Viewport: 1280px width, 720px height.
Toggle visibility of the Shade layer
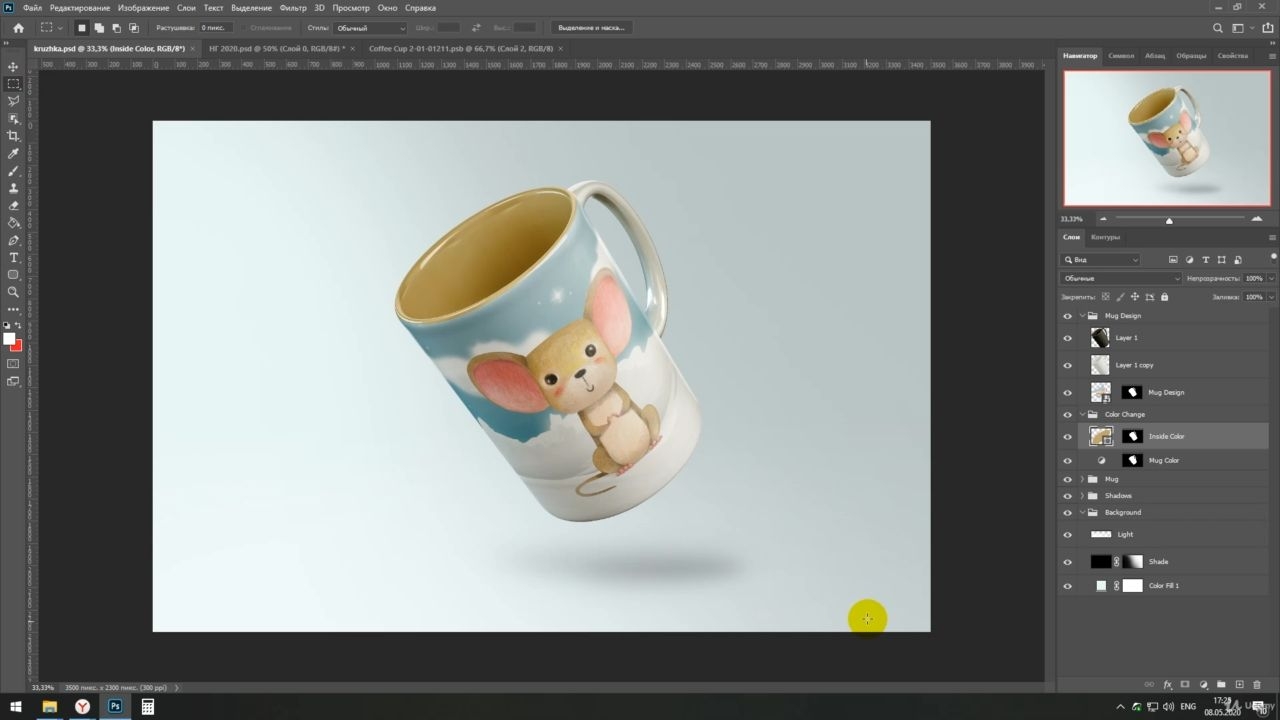pyautogui.click(x=1067, y=562)
